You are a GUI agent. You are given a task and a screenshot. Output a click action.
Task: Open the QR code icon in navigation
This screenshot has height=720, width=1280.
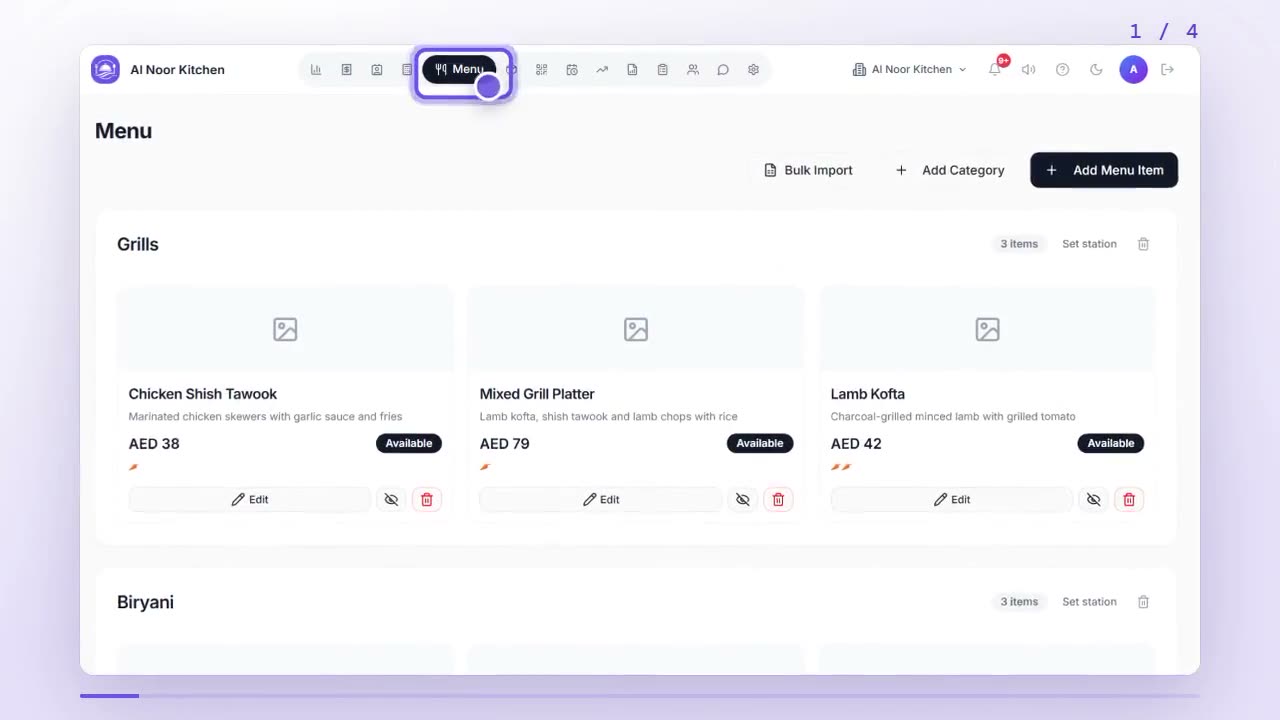(541, 70)
